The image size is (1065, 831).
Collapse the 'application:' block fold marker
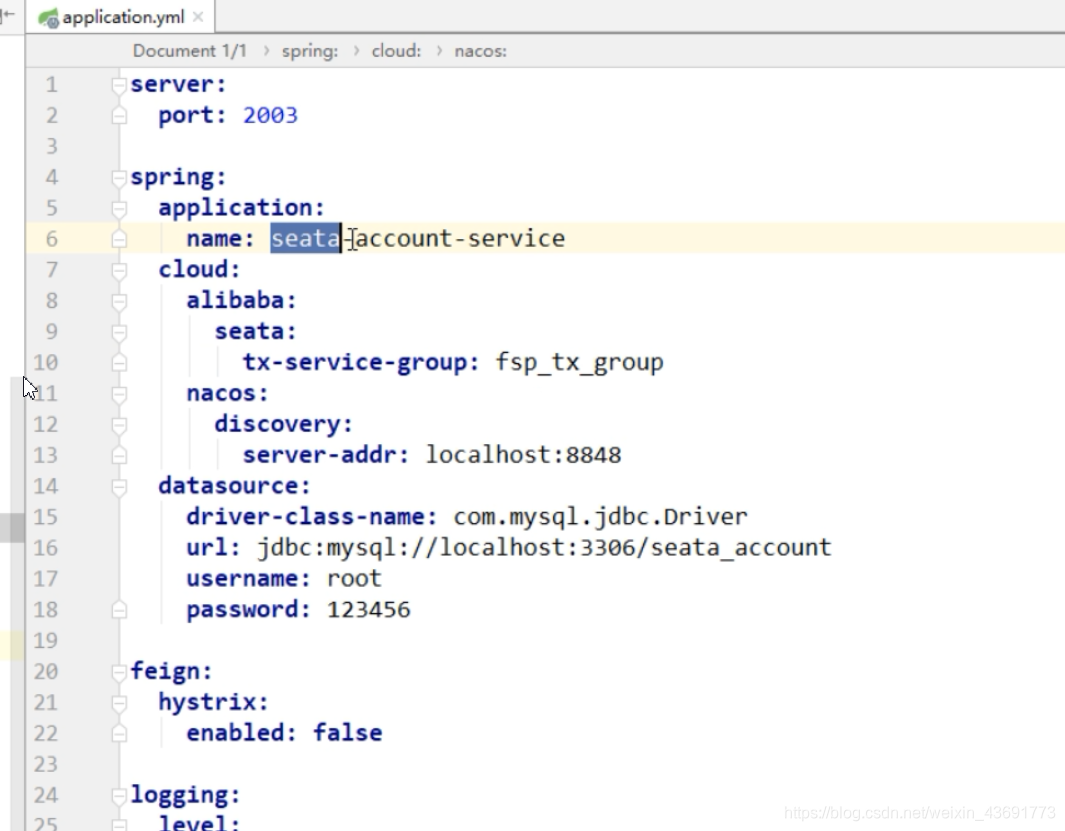click(119, 208)
